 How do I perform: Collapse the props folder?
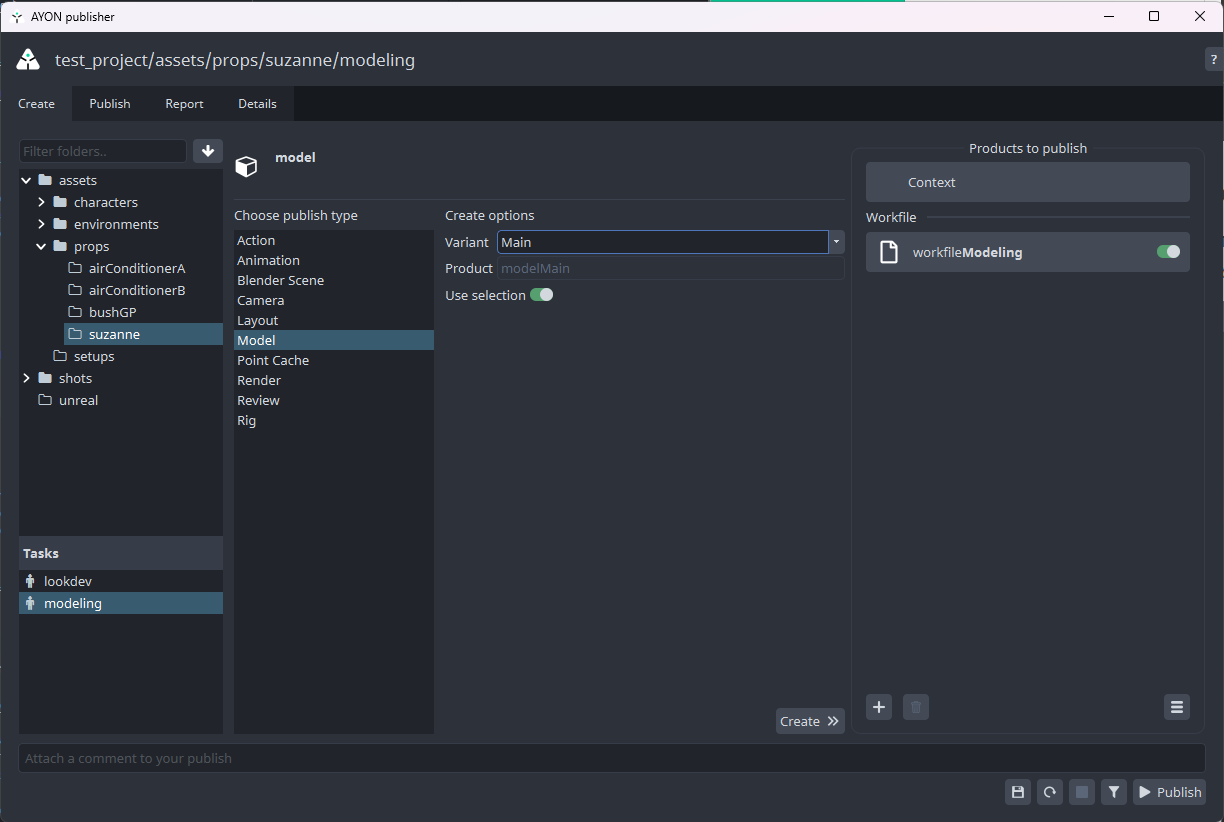[41, 246]
